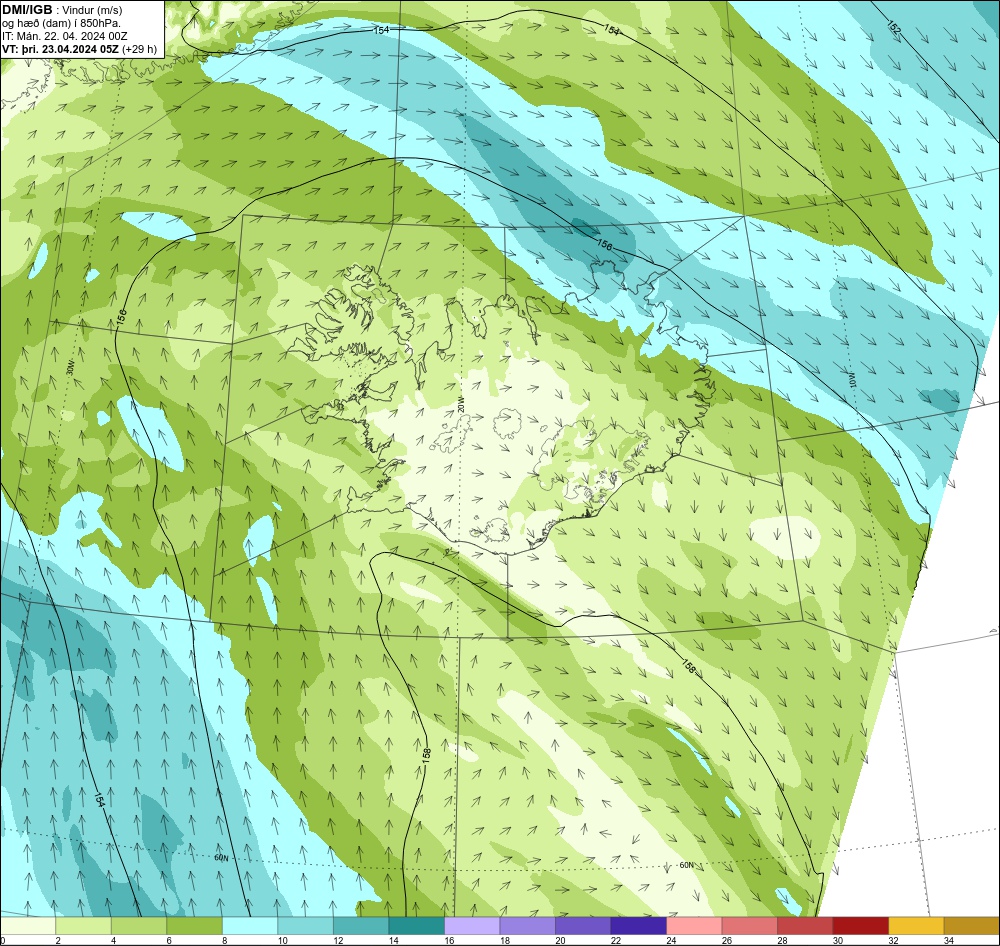Choose the 22–24 m/s deep indigo legend swatch
Viewport: 1000px width, 946px height.
pyautogui.click(x=638, y=926)
